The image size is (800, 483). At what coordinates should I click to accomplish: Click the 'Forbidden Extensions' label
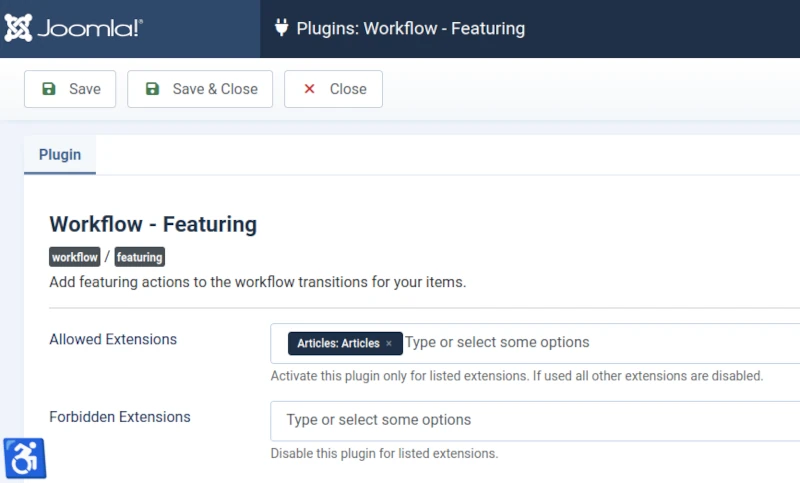pyautogui.click(x=119, y=417)
